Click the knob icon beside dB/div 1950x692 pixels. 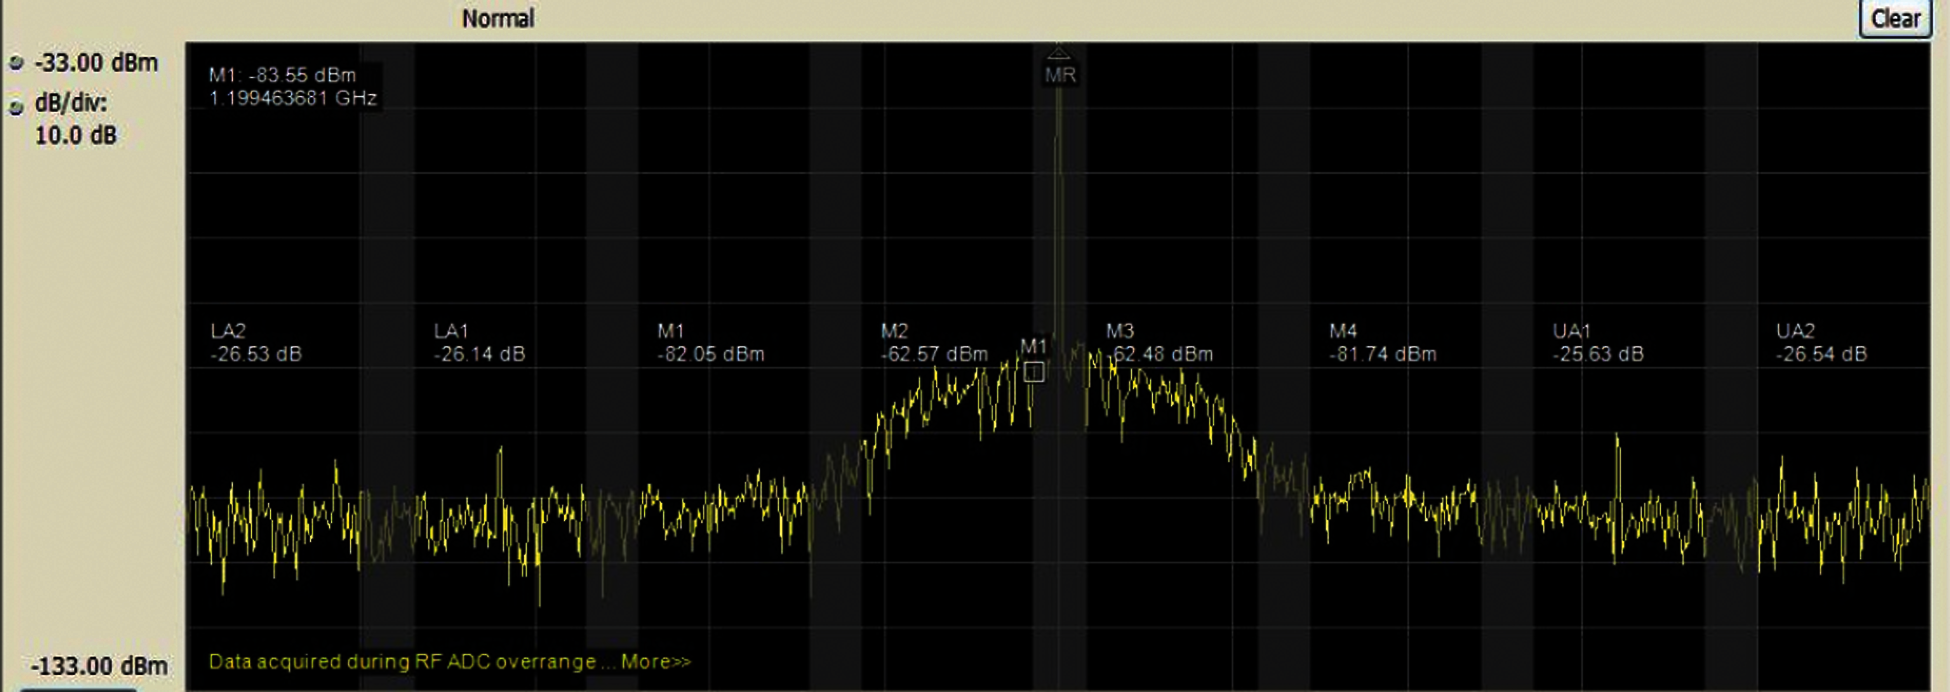tap(16, 108)
